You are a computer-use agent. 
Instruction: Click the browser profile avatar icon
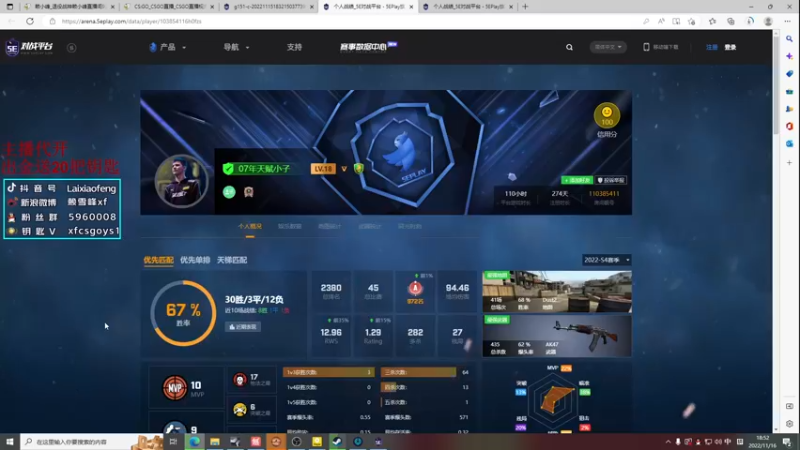click(x=768, y=21)
